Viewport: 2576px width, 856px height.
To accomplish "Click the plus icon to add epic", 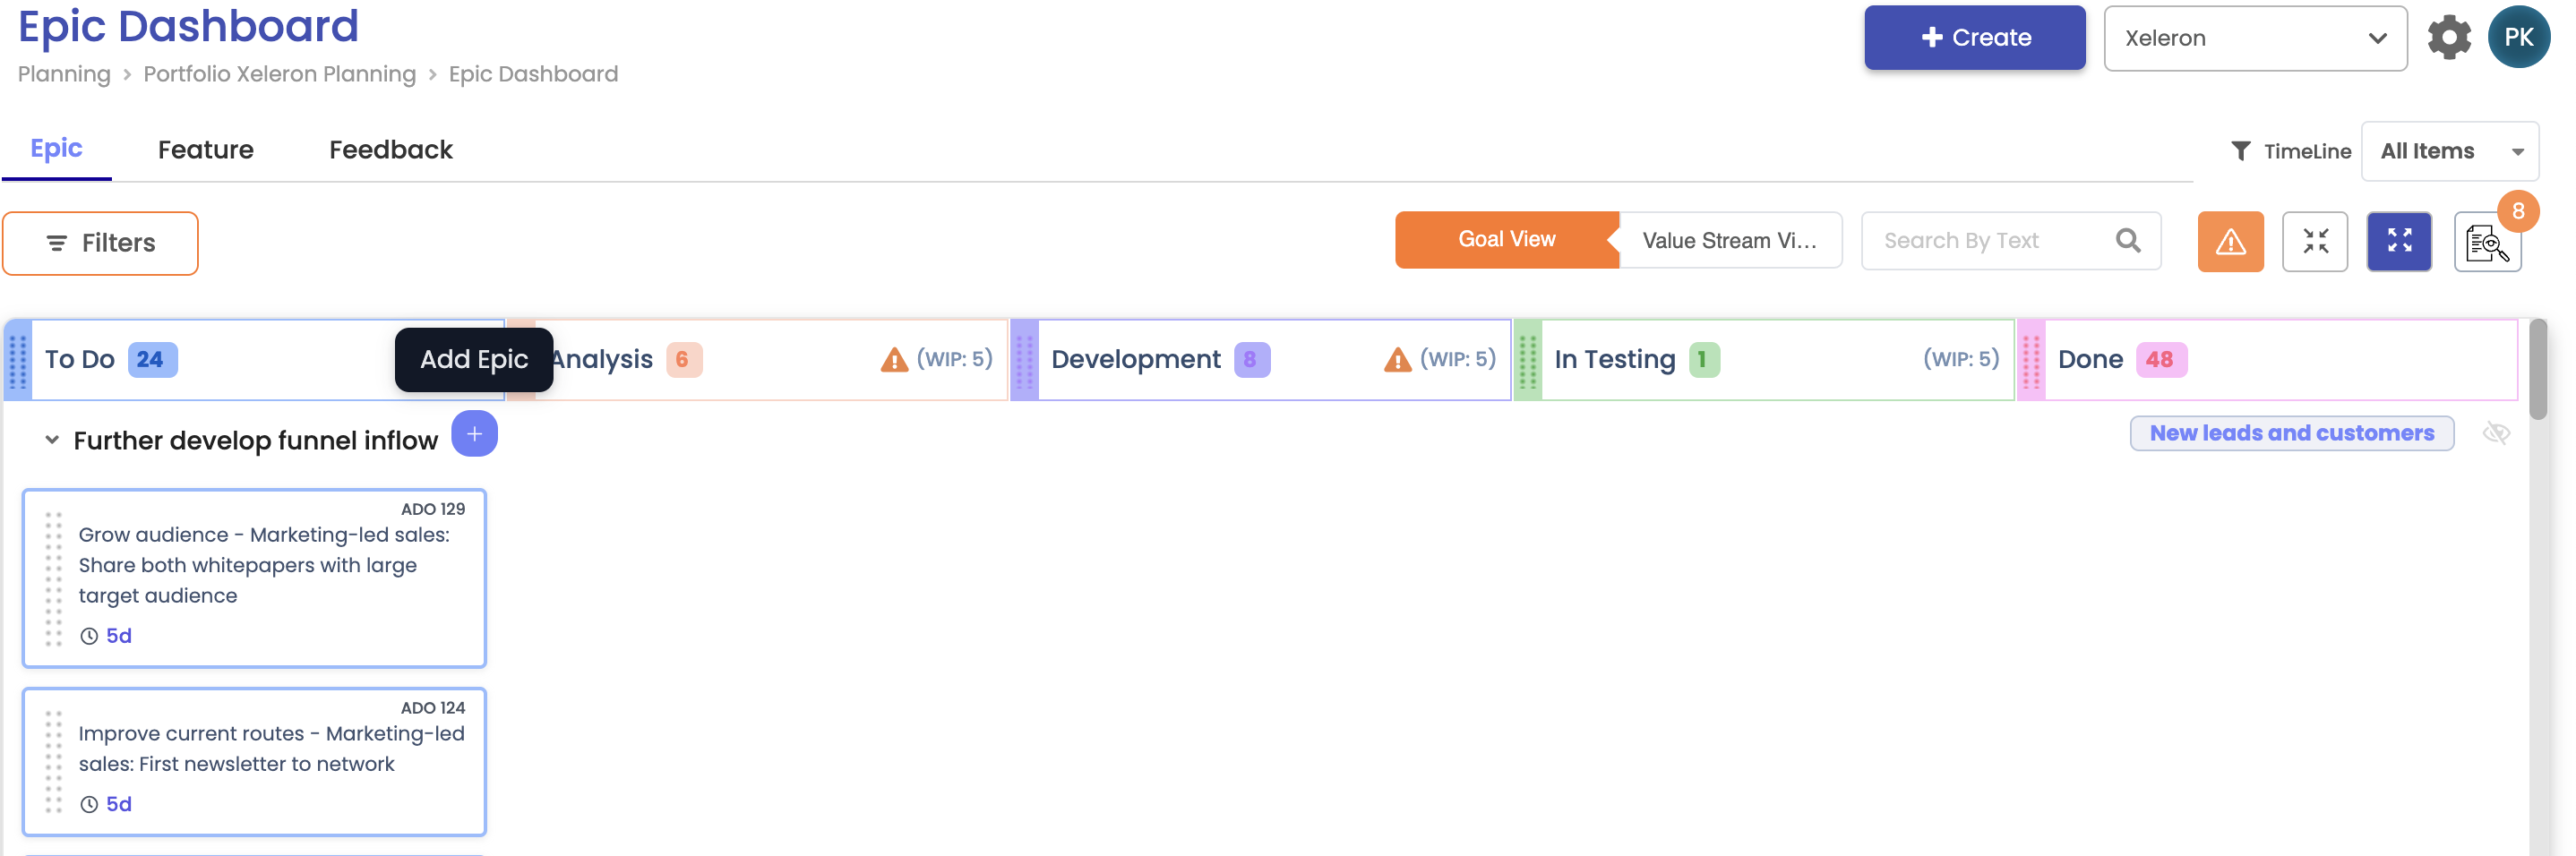I will click(x=474, y=434).
